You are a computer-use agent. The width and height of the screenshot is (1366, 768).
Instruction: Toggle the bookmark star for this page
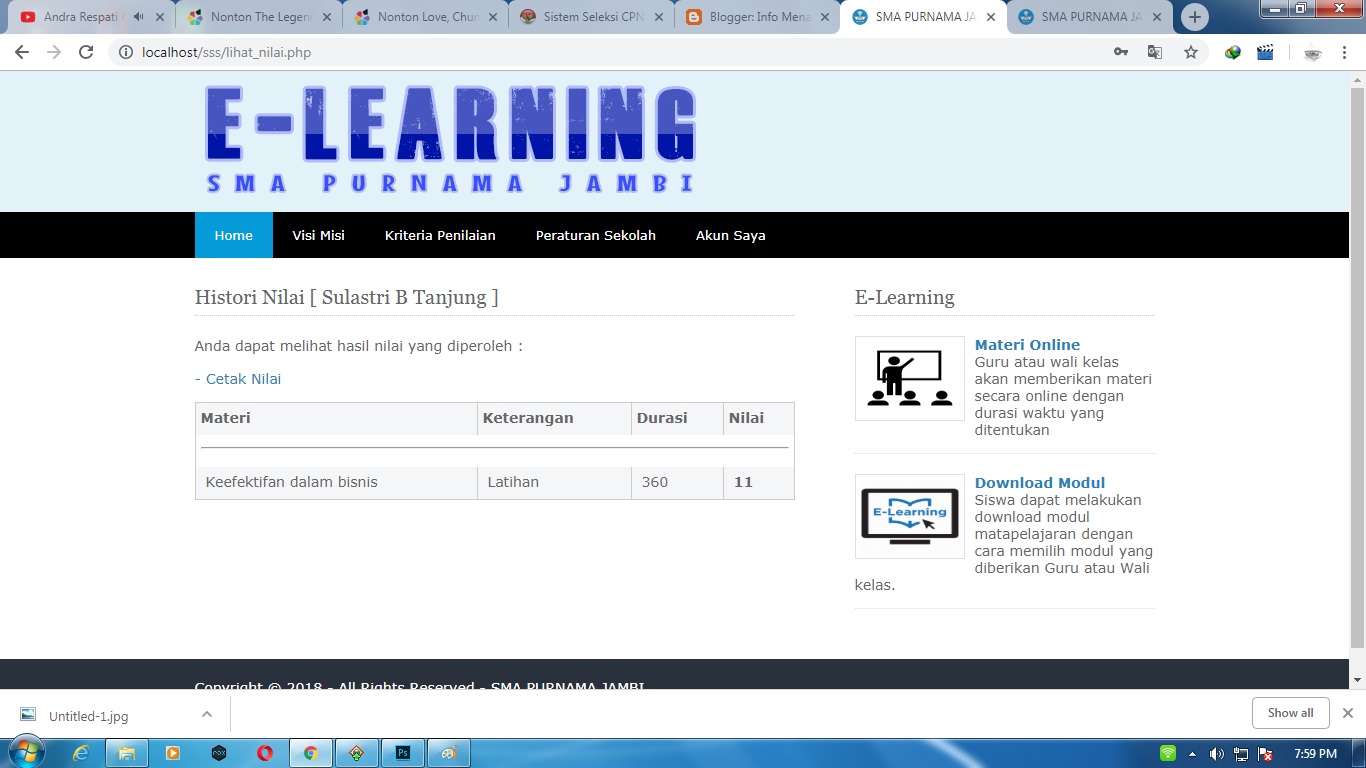point(1191,51)
